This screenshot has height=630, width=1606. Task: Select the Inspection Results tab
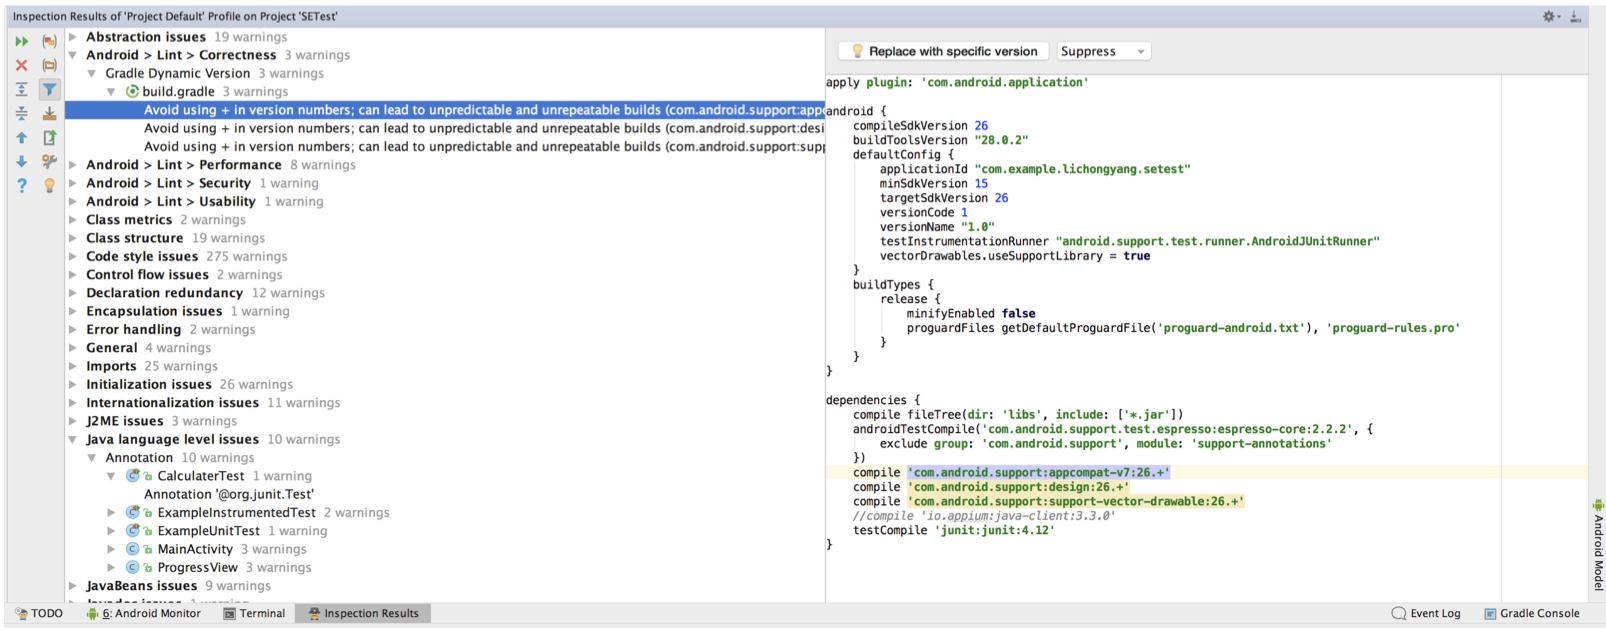pos(363,613)
